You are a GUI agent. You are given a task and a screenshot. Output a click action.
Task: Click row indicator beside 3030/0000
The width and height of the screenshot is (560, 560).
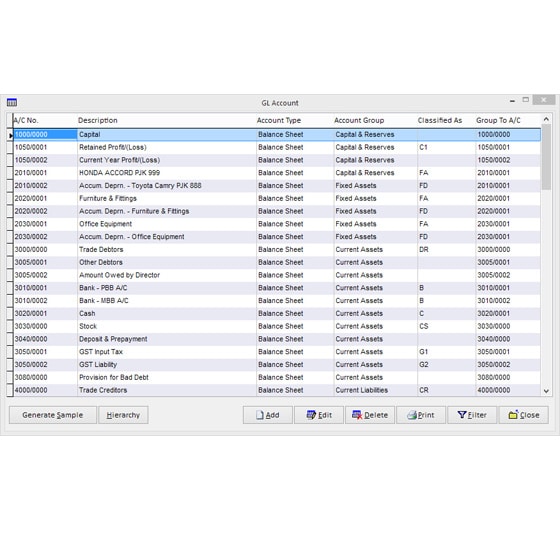[x=10, y=326]
